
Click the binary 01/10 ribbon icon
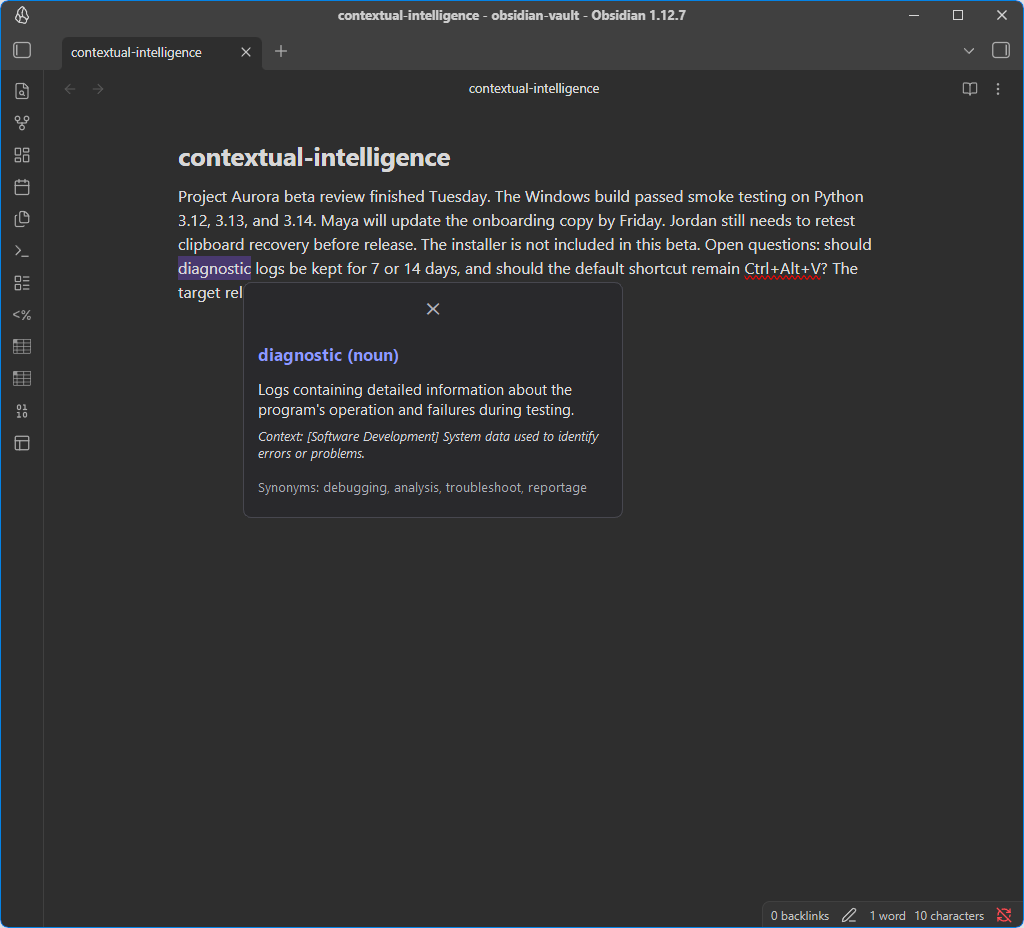(x=22, y=411)
